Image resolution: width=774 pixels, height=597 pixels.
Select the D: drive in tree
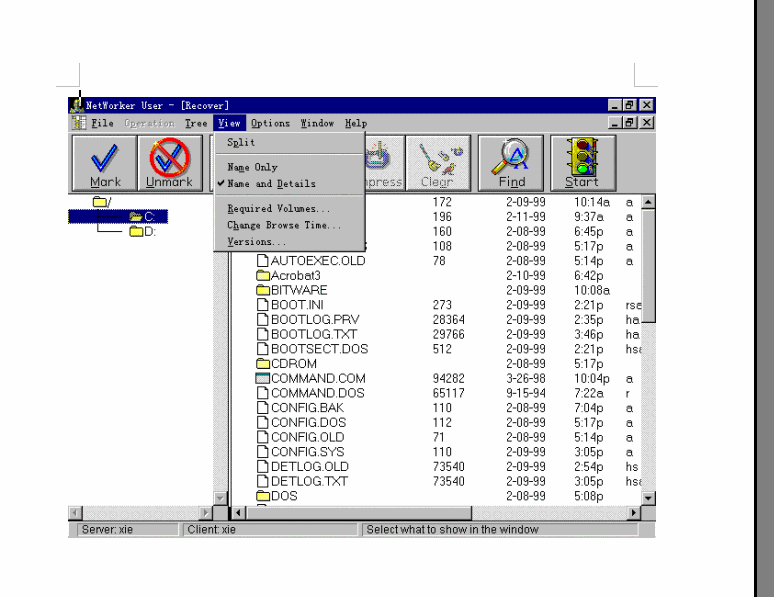143,232
